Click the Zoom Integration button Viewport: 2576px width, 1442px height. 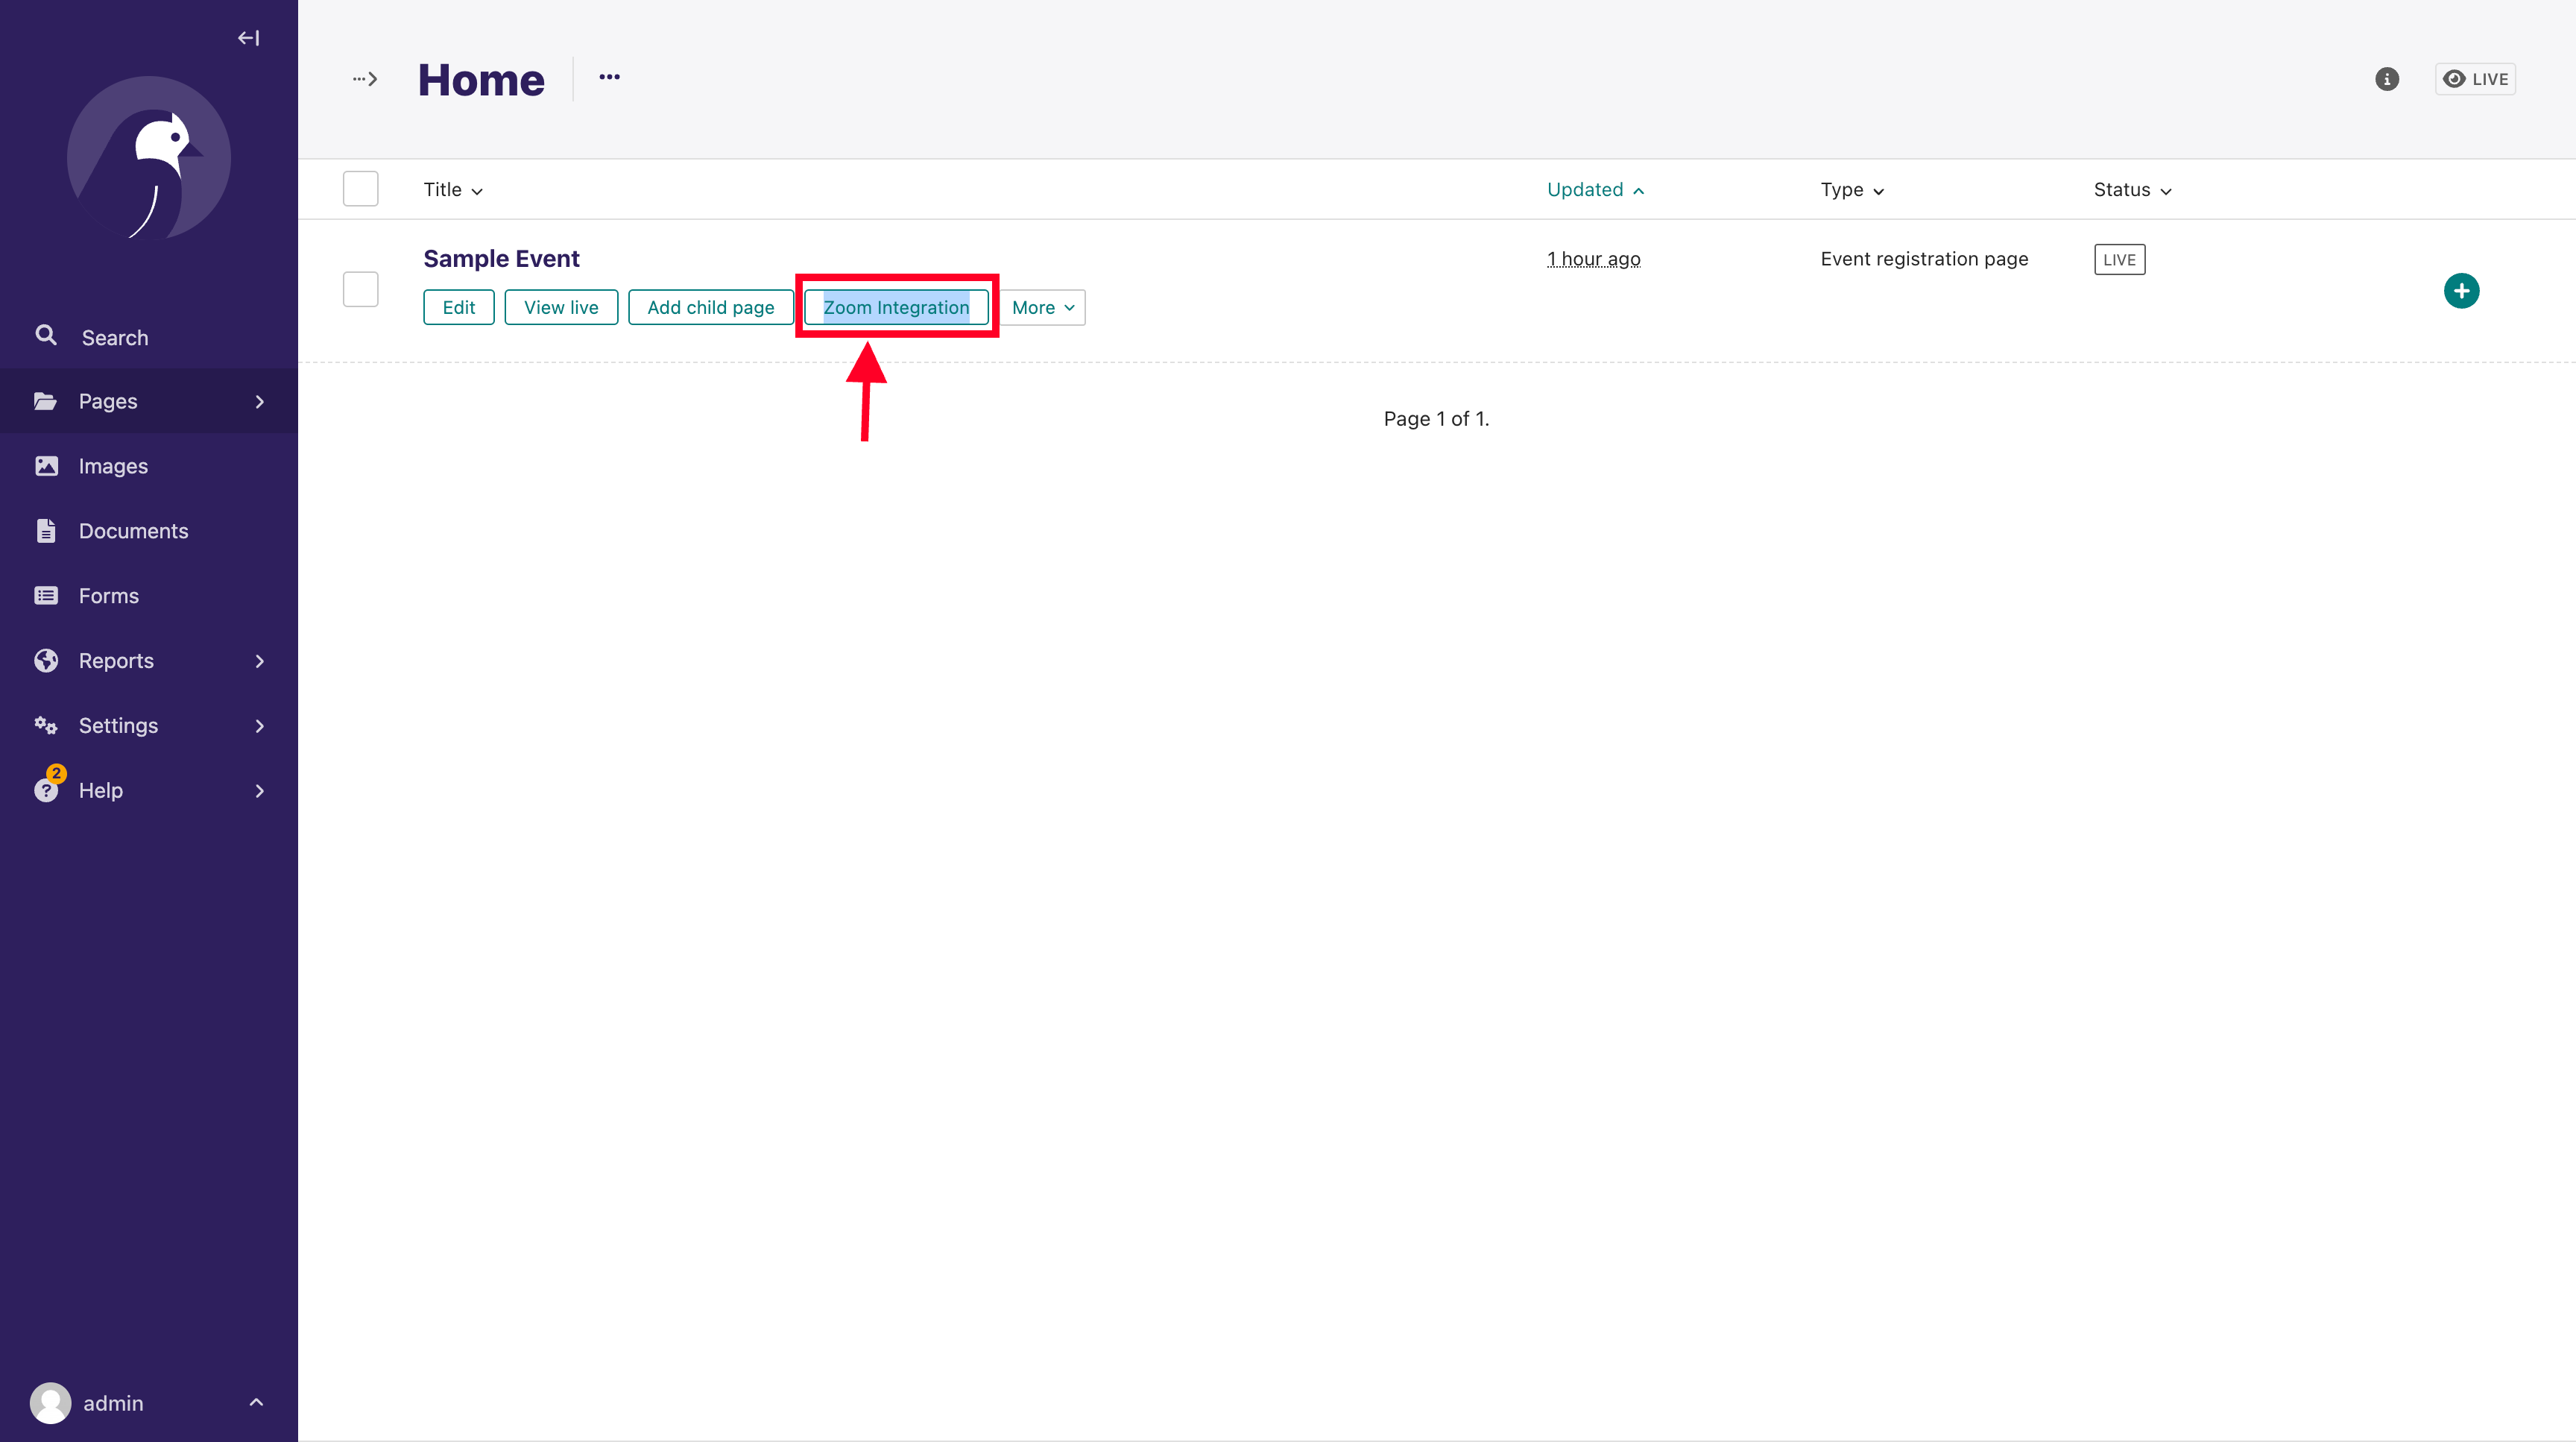click(x=897, y=306)
